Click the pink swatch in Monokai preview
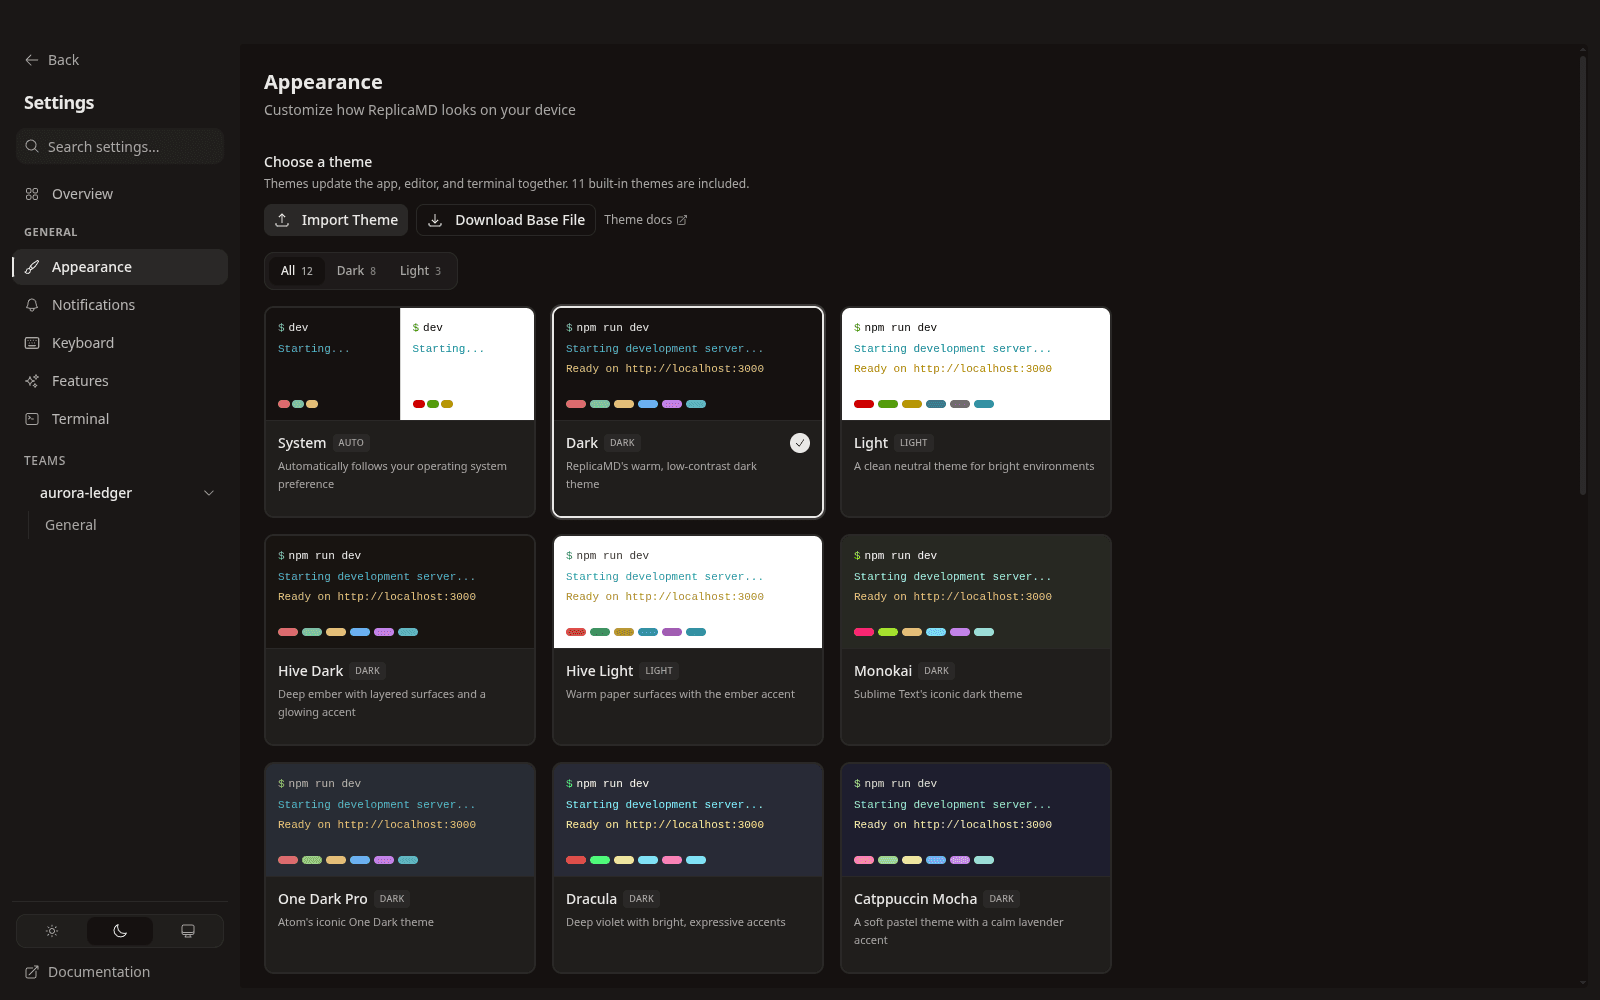 pos(864,632)
